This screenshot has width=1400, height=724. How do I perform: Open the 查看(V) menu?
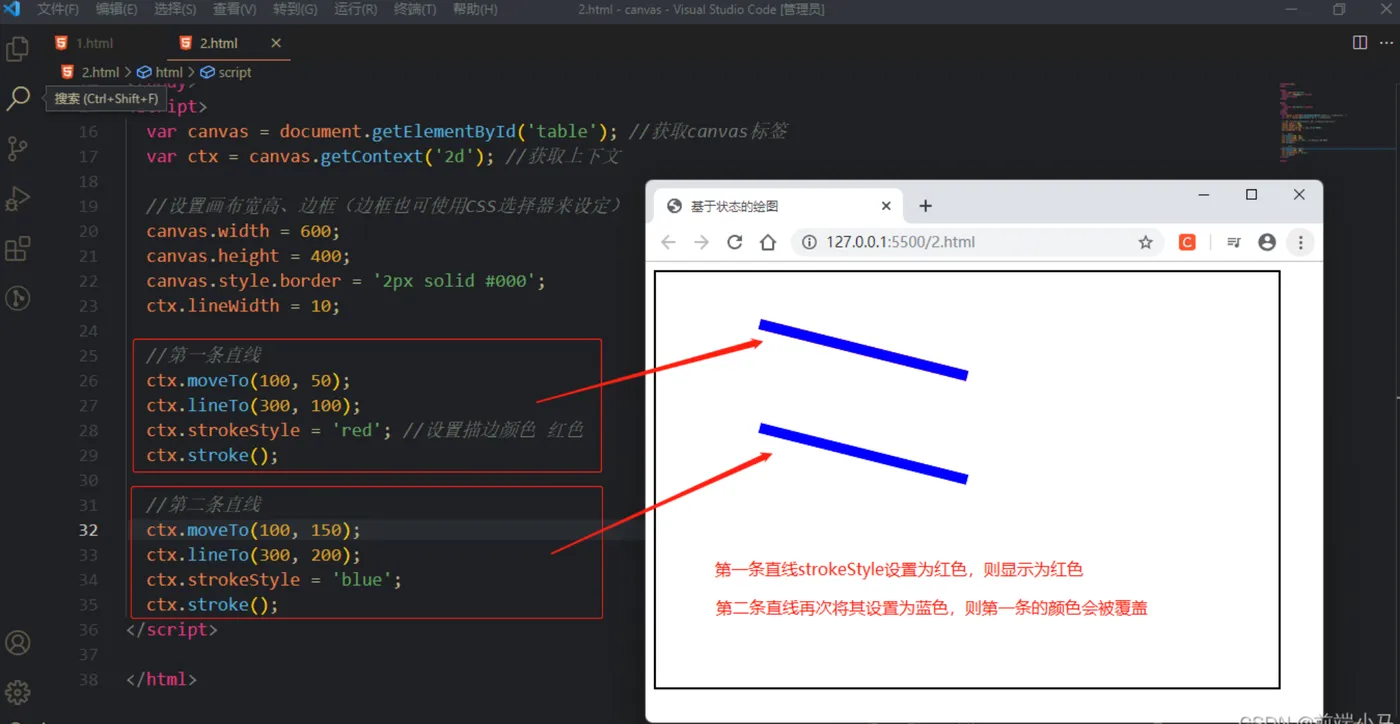pyautogui.click(x=235, y=9)
